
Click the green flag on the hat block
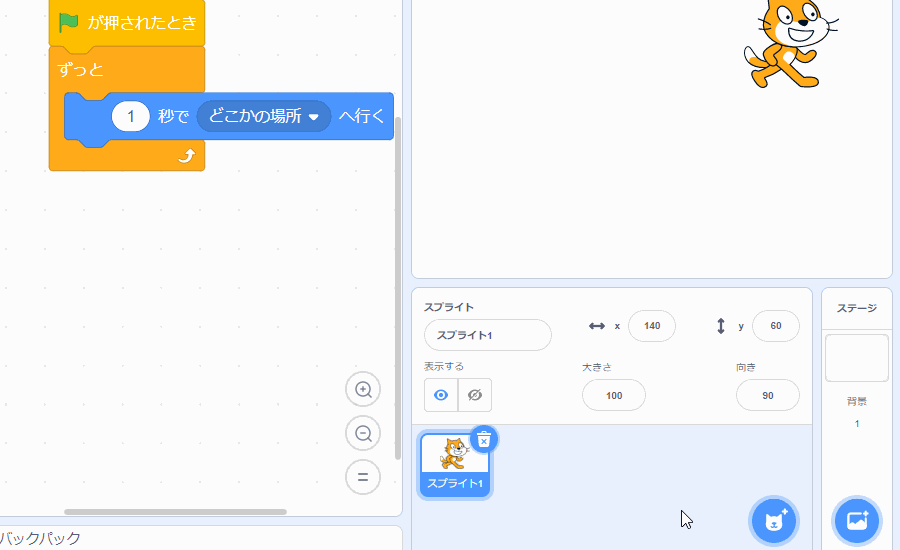pos(69,23)
